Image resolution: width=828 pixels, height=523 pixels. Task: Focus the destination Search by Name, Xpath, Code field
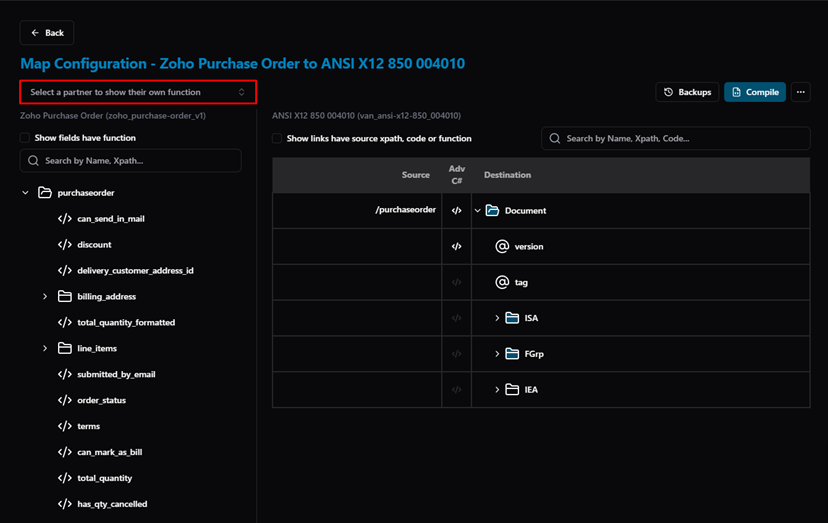tap(675, 138)
